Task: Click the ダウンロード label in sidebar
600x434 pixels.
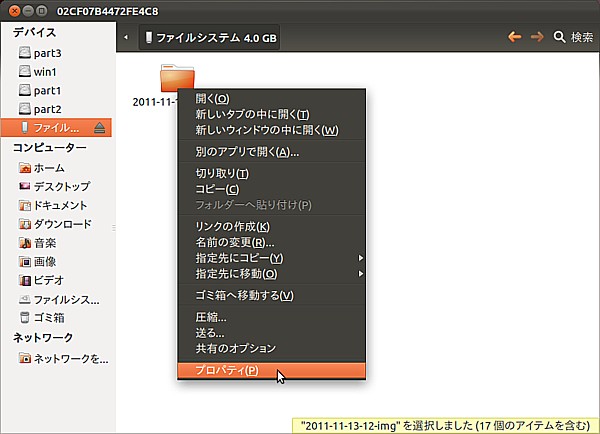Action: pos(63,224)
